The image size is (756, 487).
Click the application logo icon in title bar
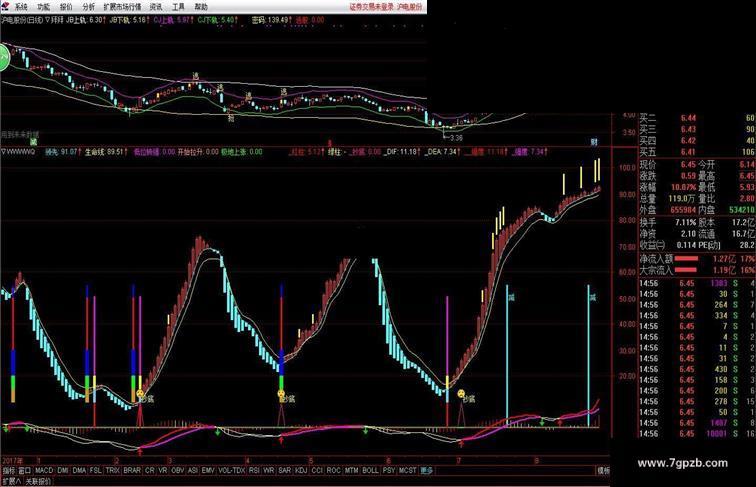tap(5, 6)
